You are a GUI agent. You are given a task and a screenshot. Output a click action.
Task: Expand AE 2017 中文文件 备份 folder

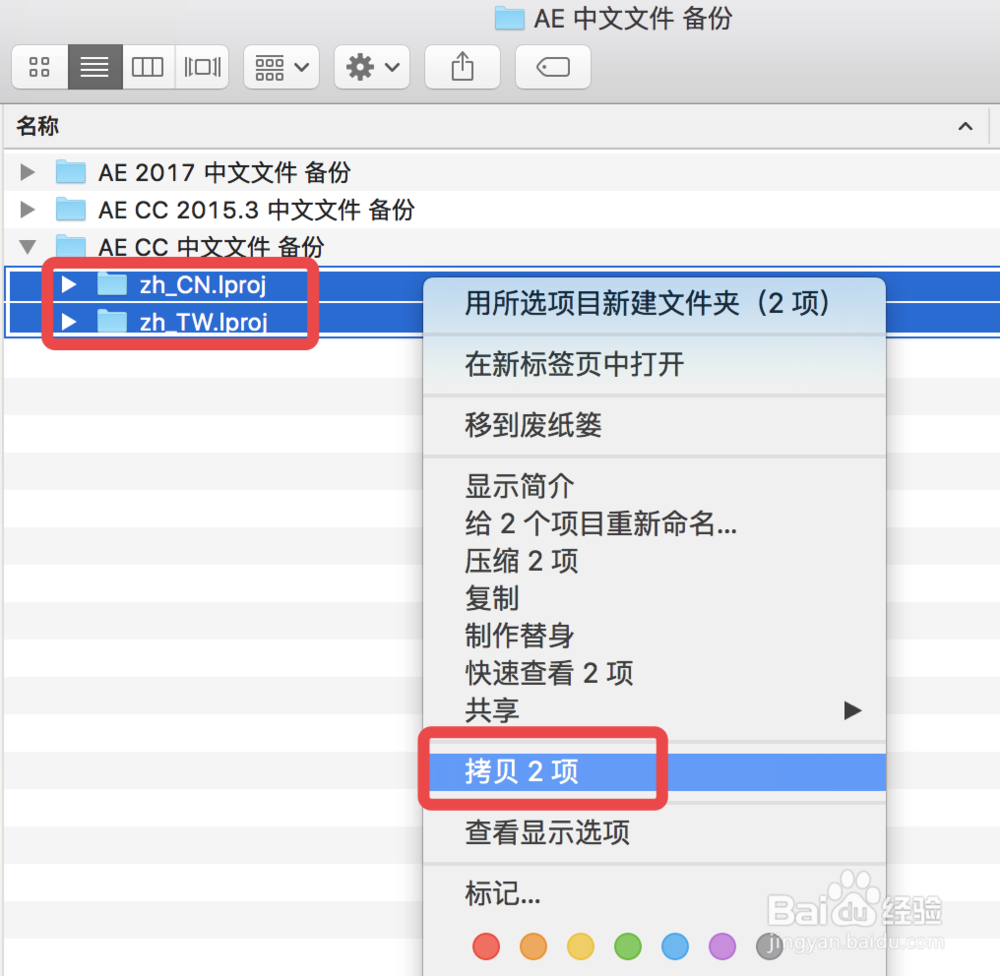(x=27, y=172)
